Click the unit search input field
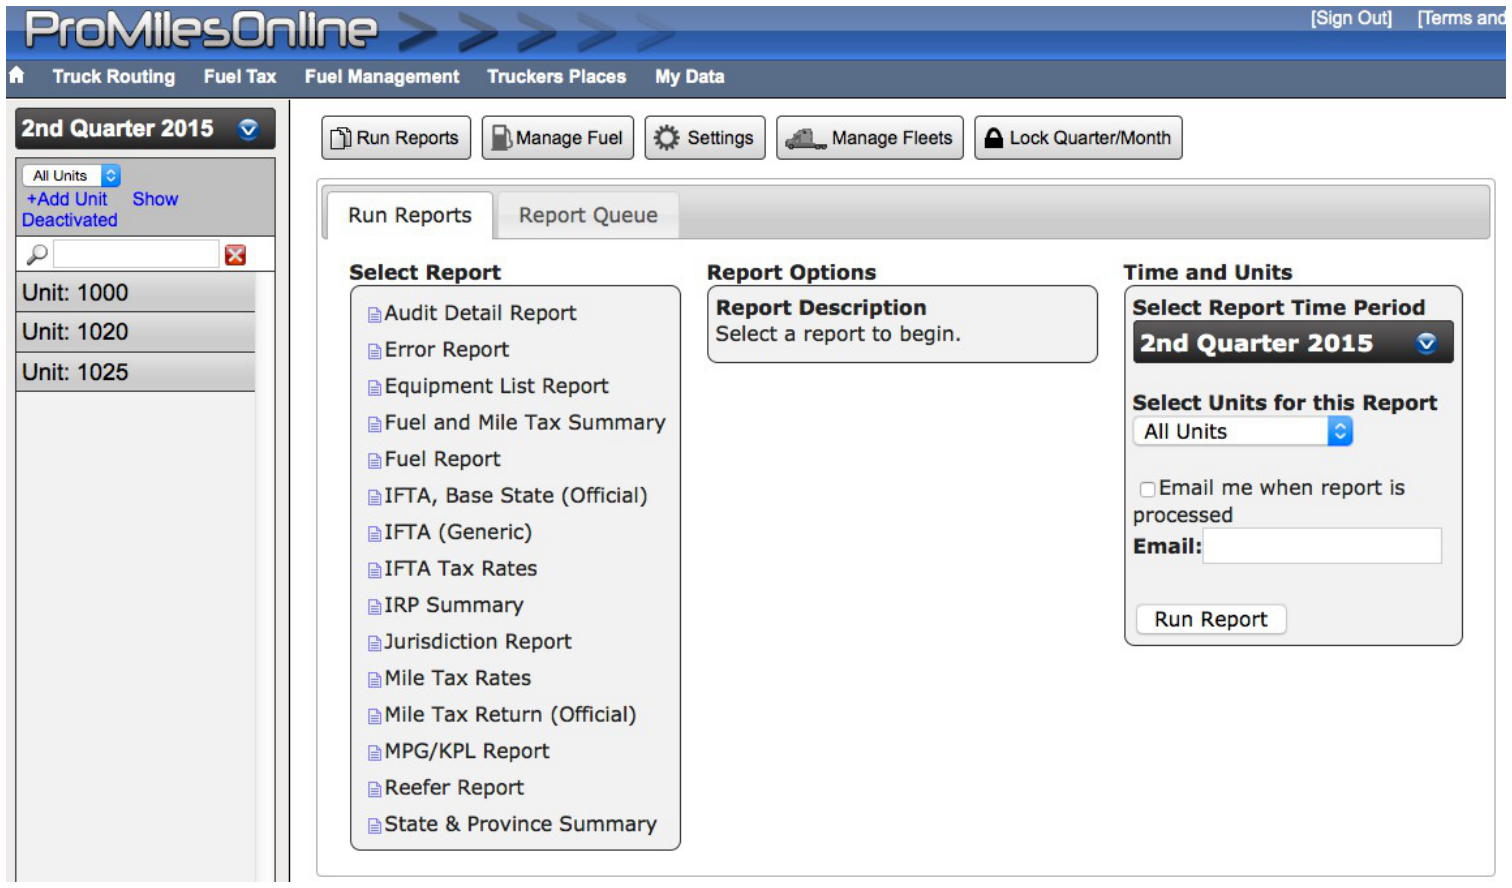The width and height of the screenshot is (1512, 888). [x=135, y=254]
